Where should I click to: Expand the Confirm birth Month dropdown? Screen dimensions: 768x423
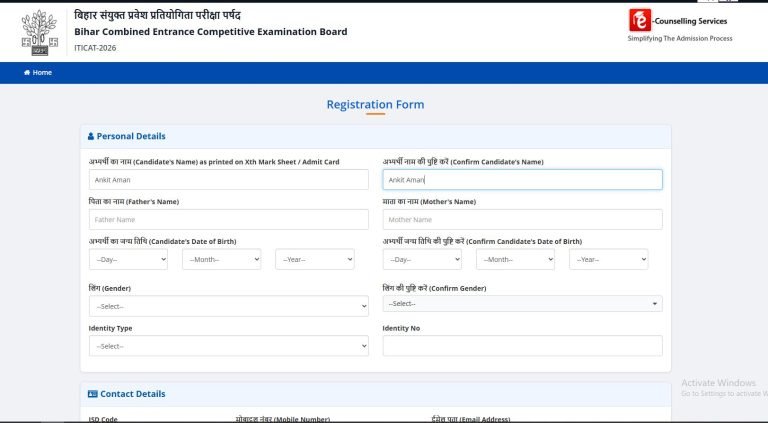pos(515,260)
